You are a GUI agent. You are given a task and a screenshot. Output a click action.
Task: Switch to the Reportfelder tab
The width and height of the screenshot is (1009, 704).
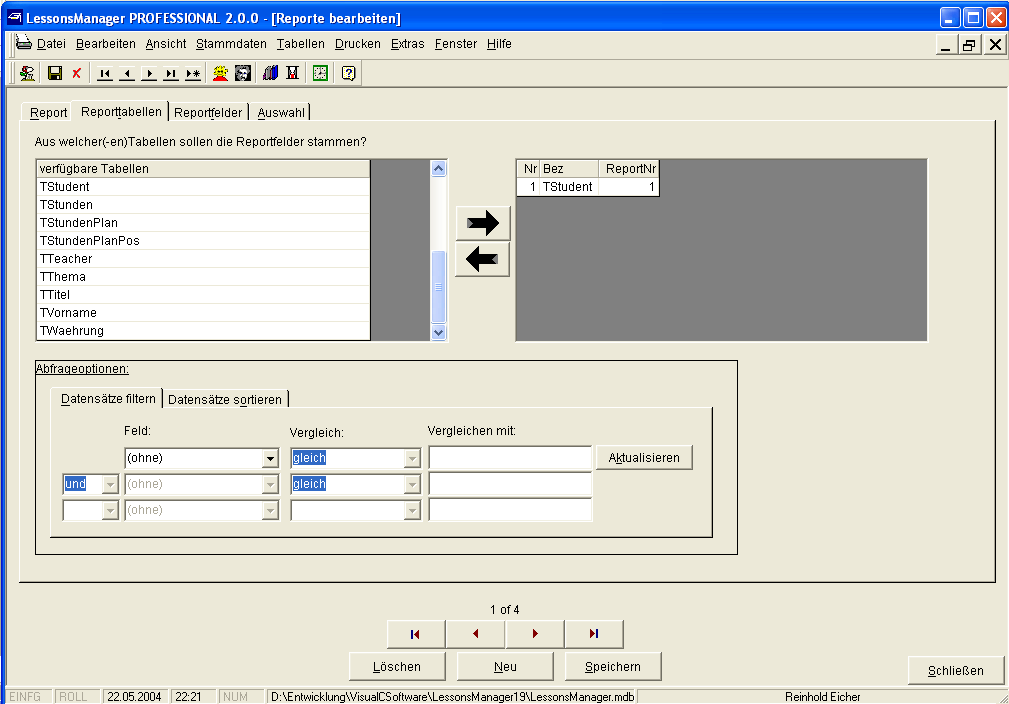[208, 112]
